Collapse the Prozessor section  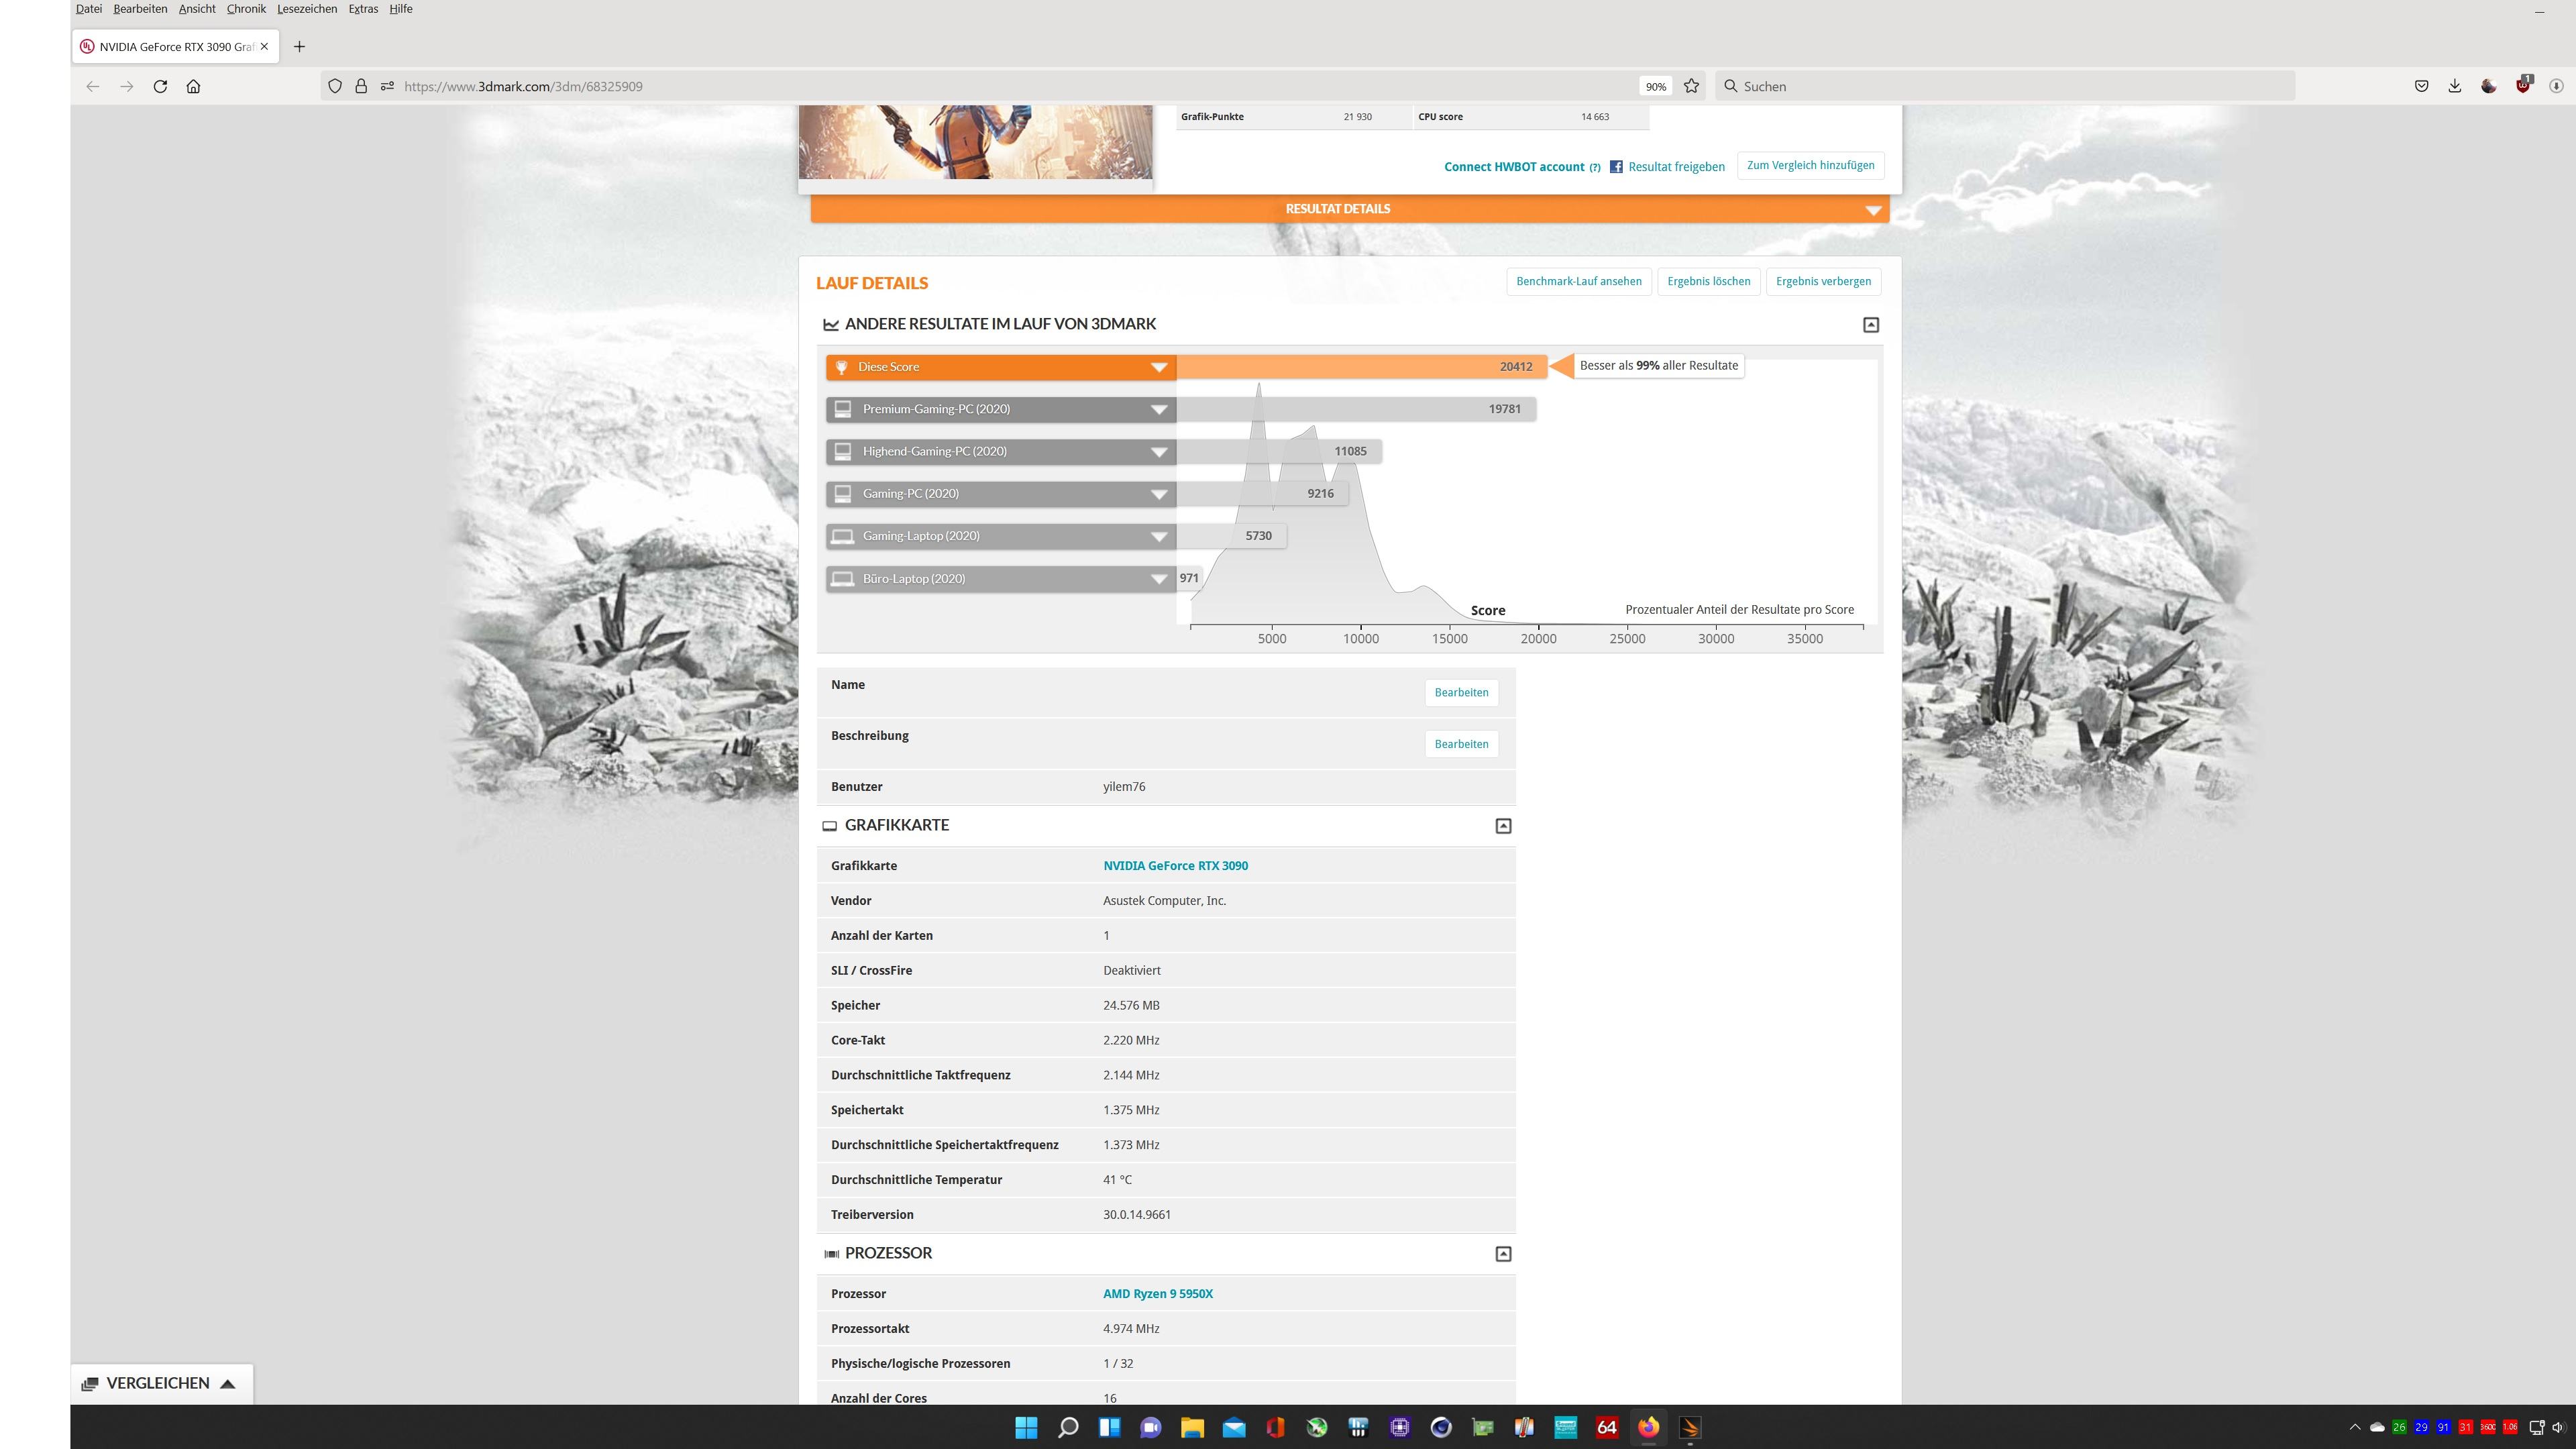point(1502,1254)
